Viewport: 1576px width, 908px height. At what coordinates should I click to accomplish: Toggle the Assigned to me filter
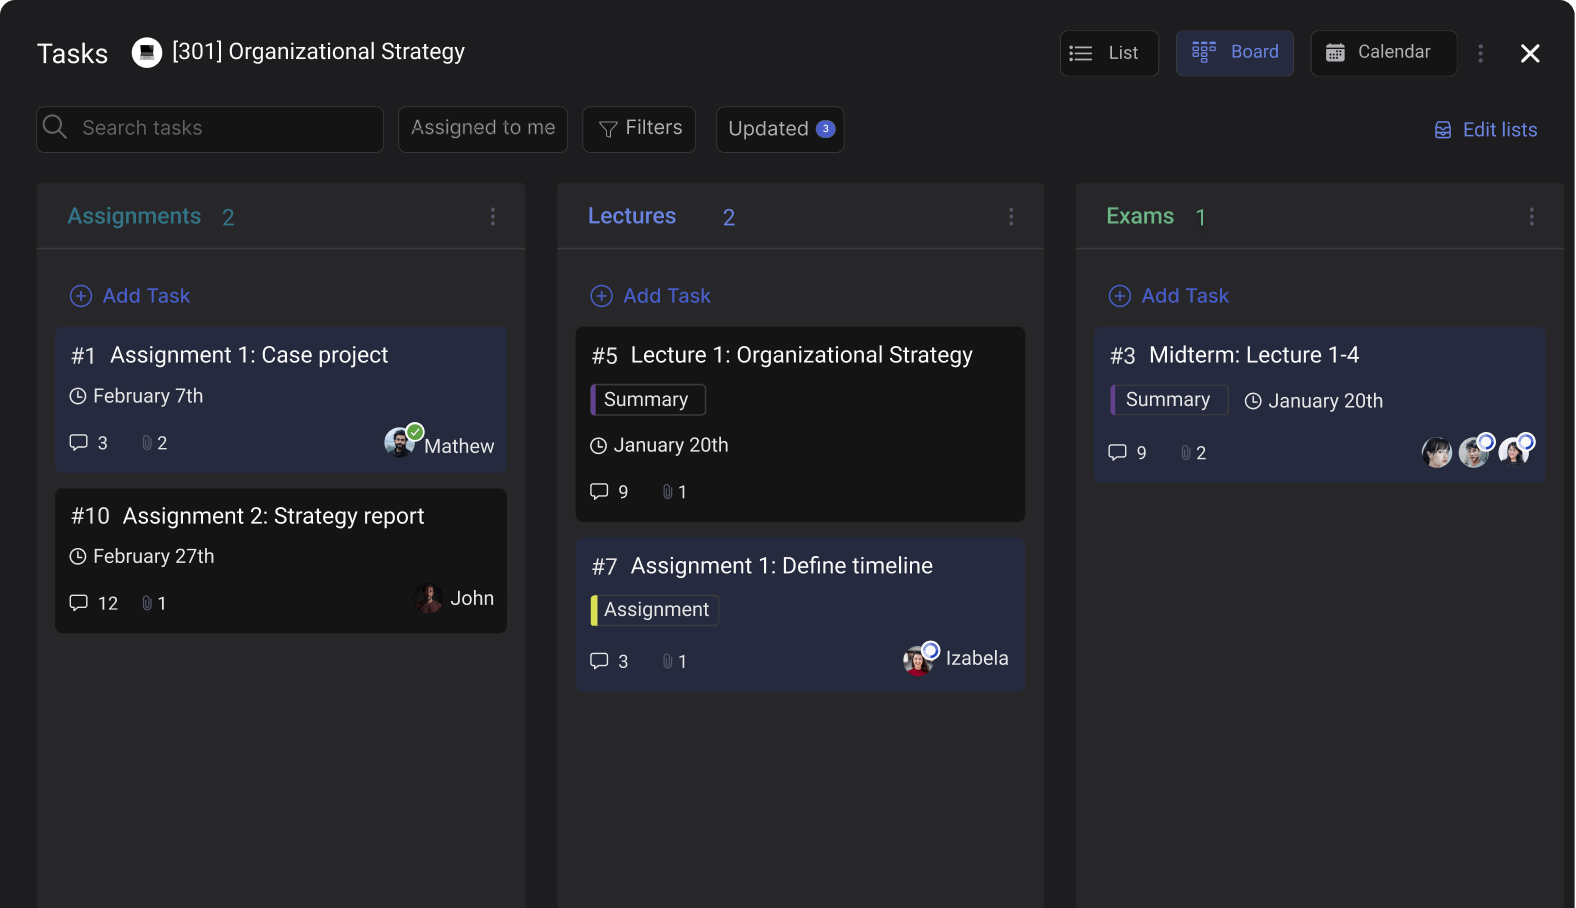482,128
